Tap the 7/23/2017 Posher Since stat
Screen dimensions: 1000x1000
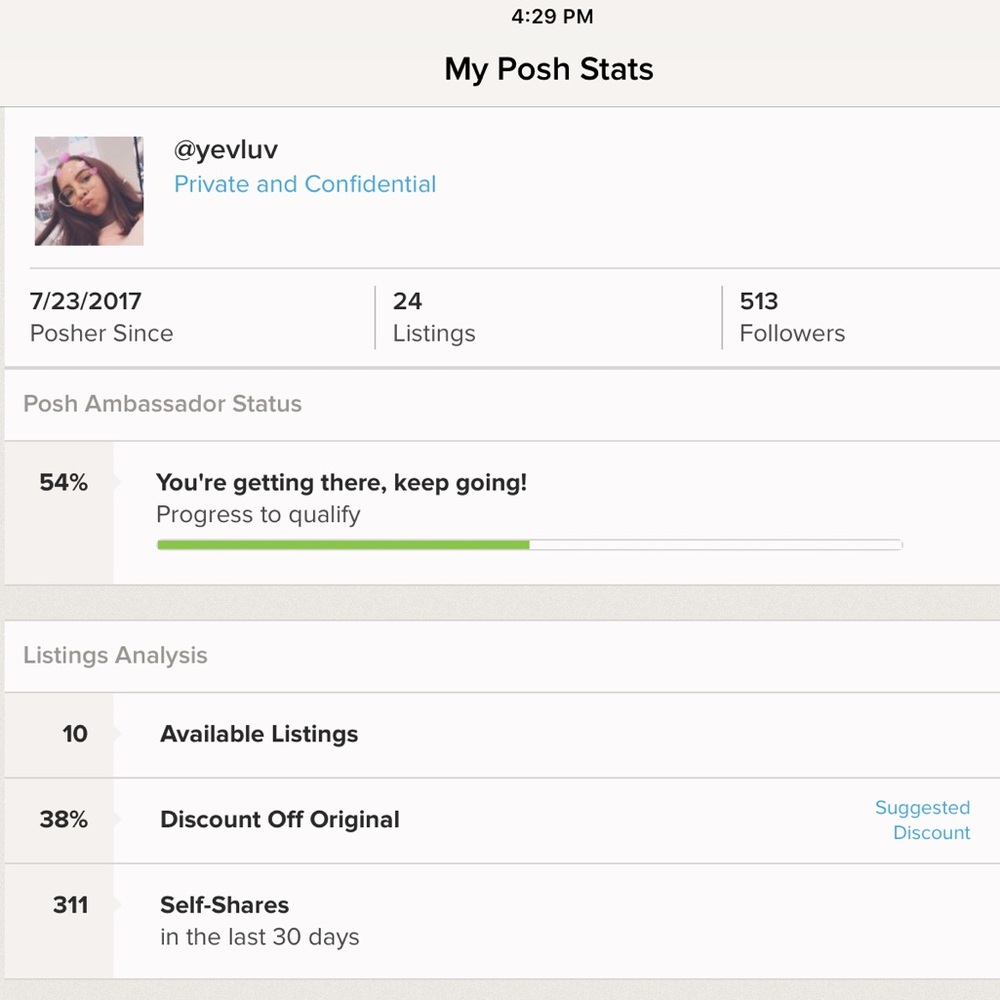[101, 317]
